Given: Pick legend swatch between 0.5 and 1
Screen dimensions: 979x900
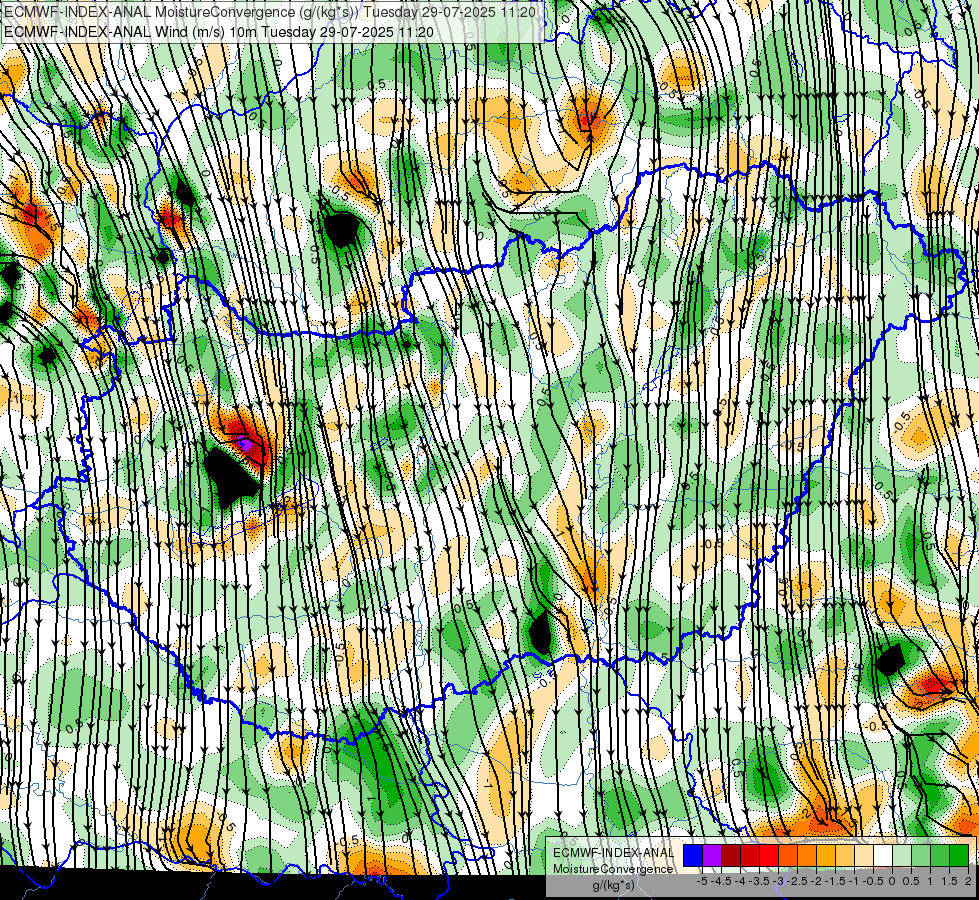Looking at the screenshot, I should click(x=921, y=855).
